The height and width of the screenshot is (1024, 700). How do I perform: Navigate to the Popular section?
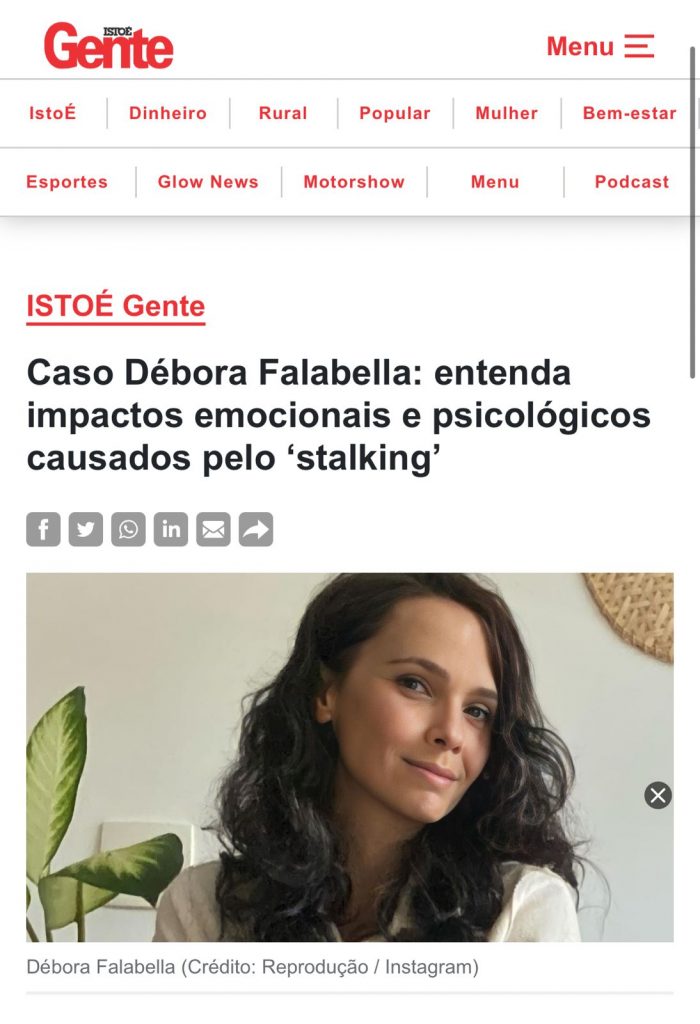[394, 113]
